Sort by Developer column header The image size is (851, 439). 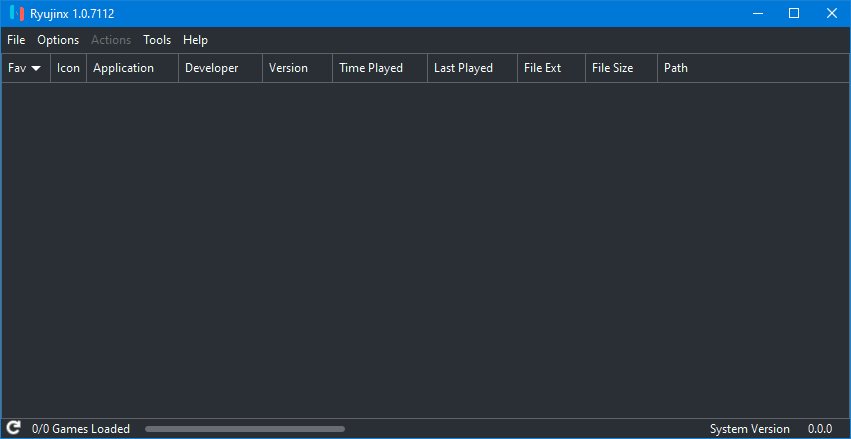coord(220,68)
